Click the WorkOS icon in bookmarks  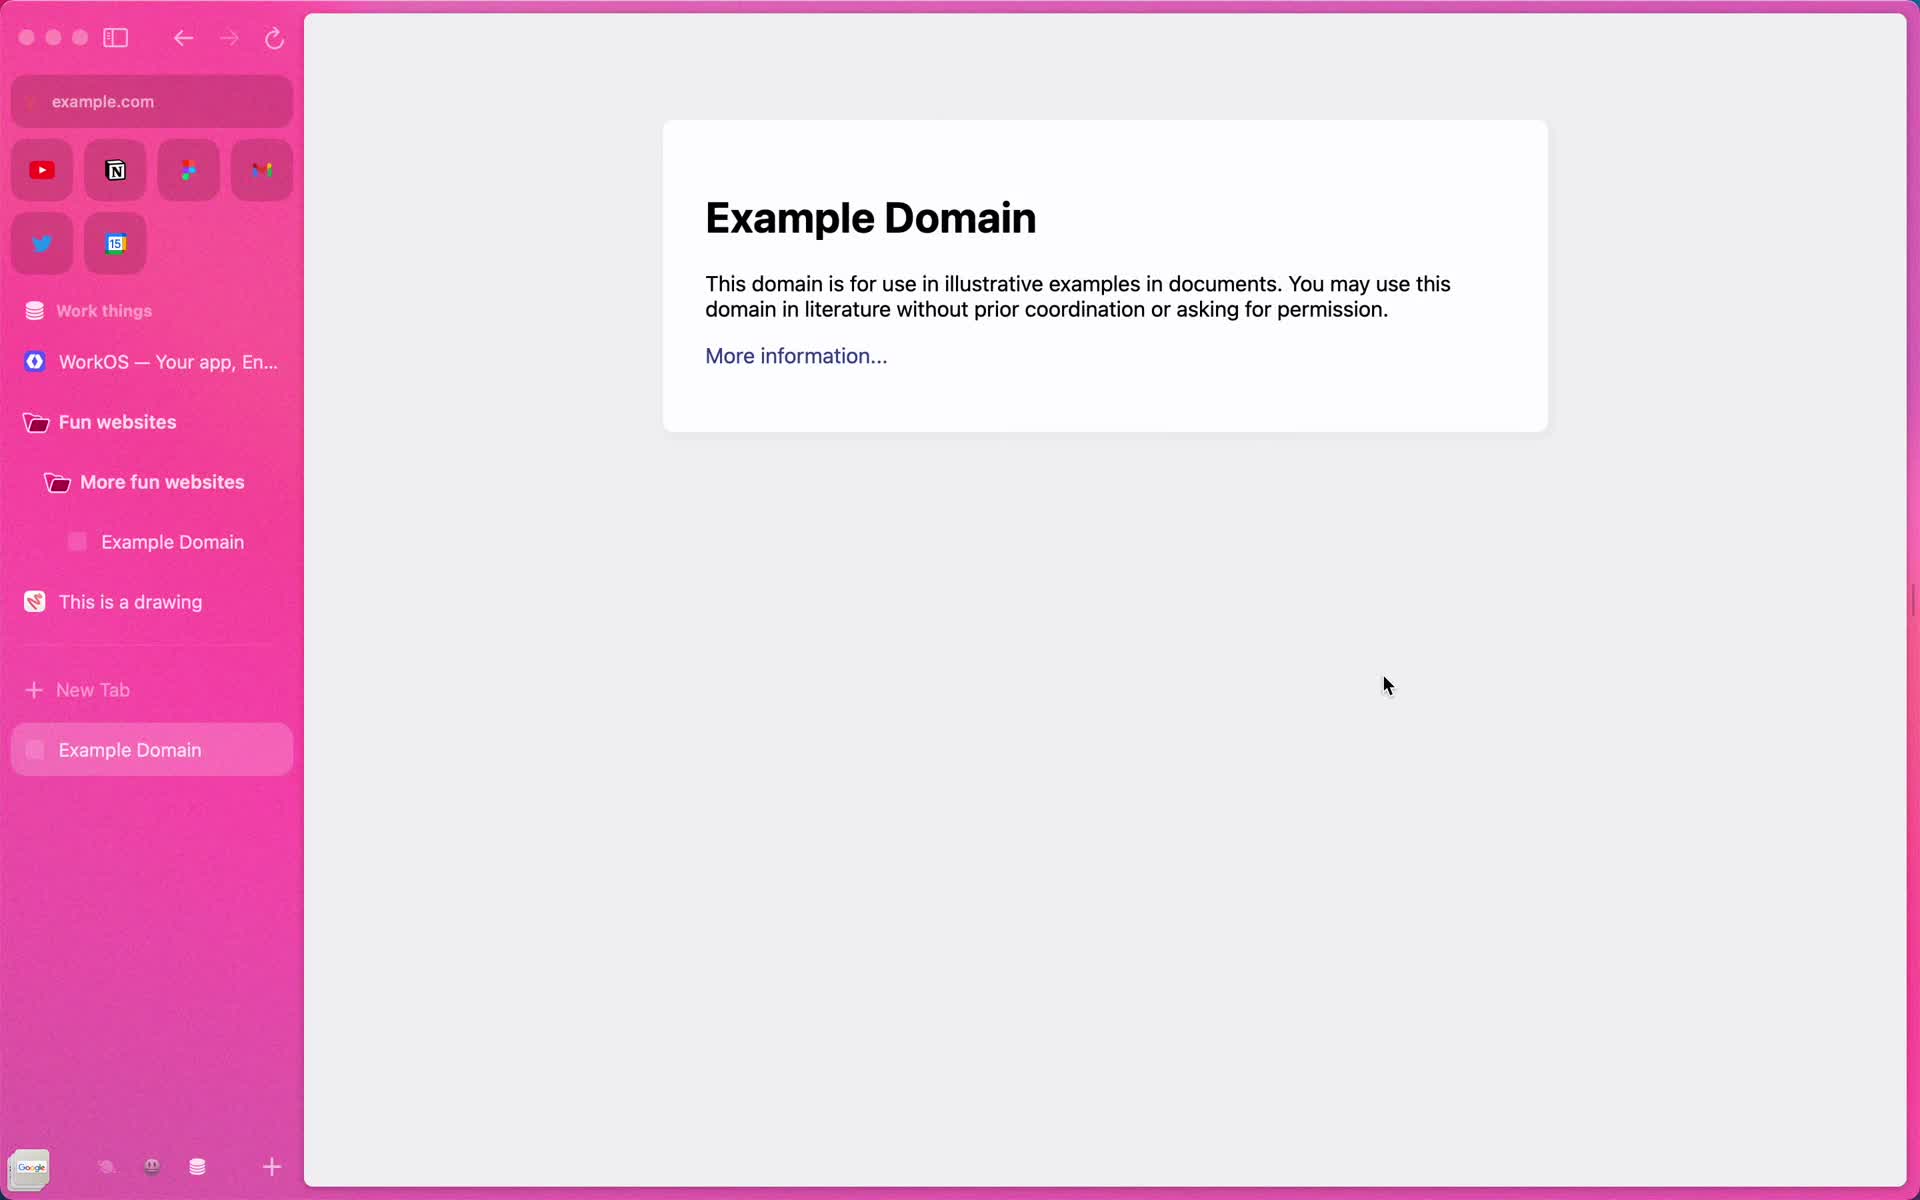click(35, 361)
